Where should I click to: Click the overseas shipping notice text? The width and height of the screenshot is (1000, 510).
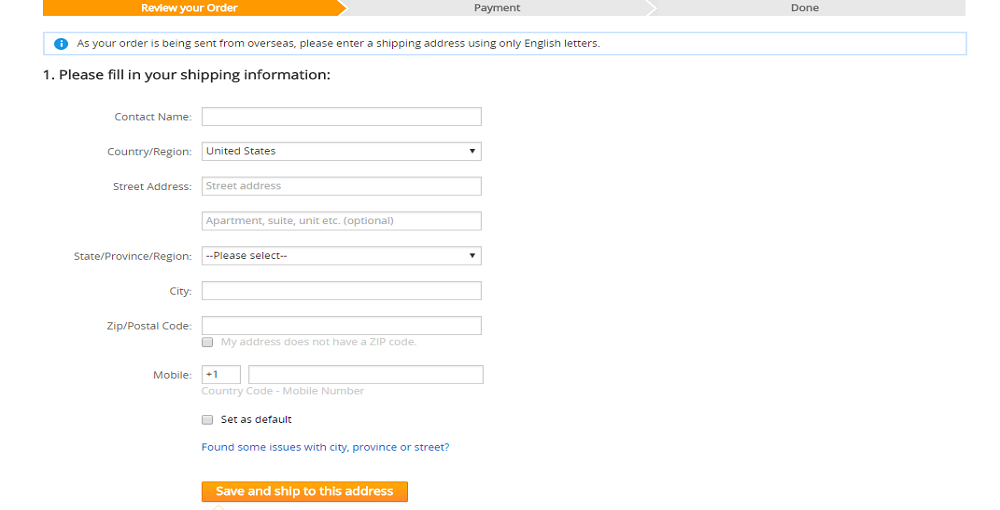coord(338,44)
